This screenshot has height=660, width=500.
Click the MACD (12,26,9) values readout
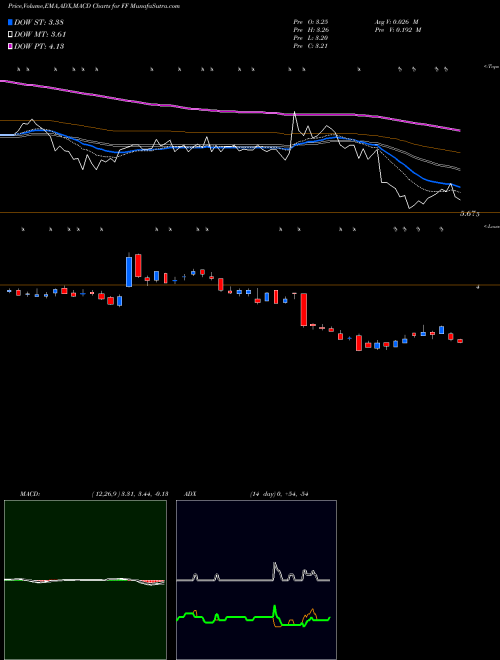(x=130, y=494)
